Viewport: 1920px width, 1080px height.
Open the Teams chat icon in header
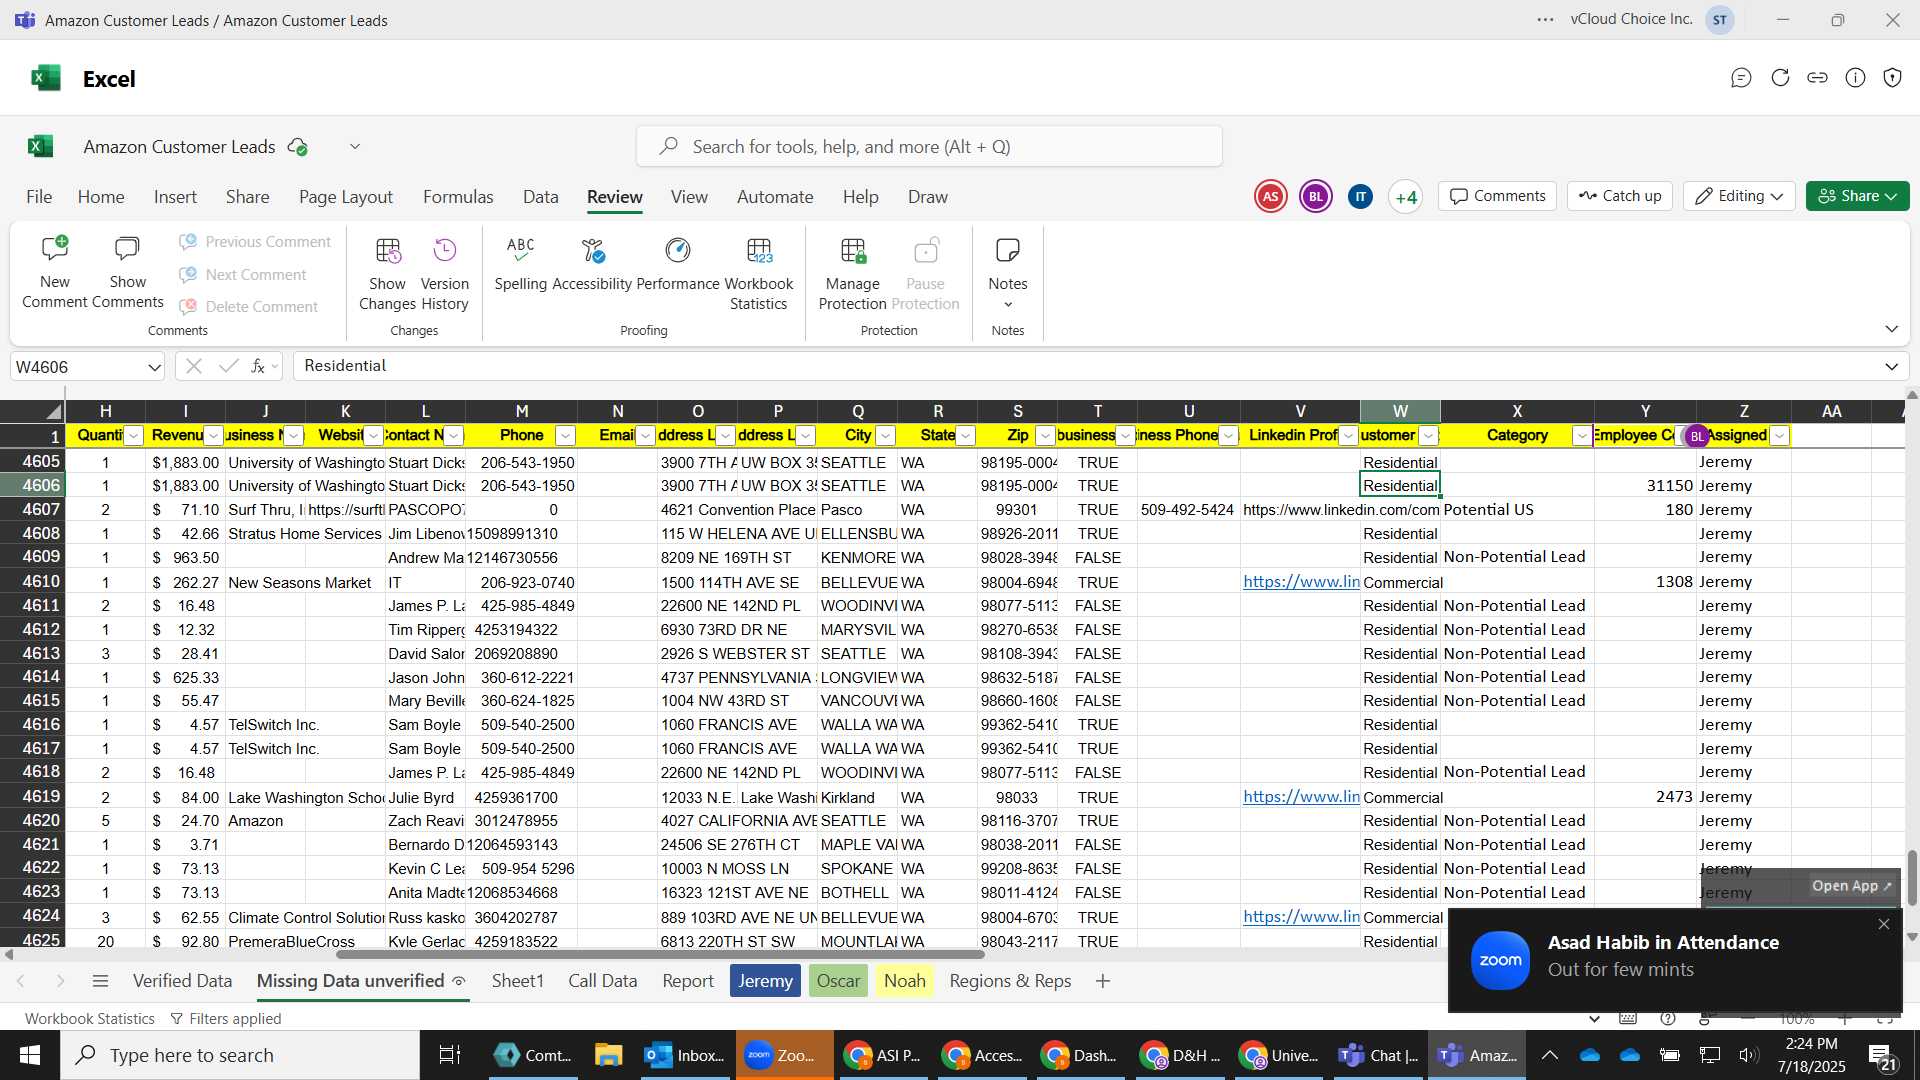click(1741, 78)
